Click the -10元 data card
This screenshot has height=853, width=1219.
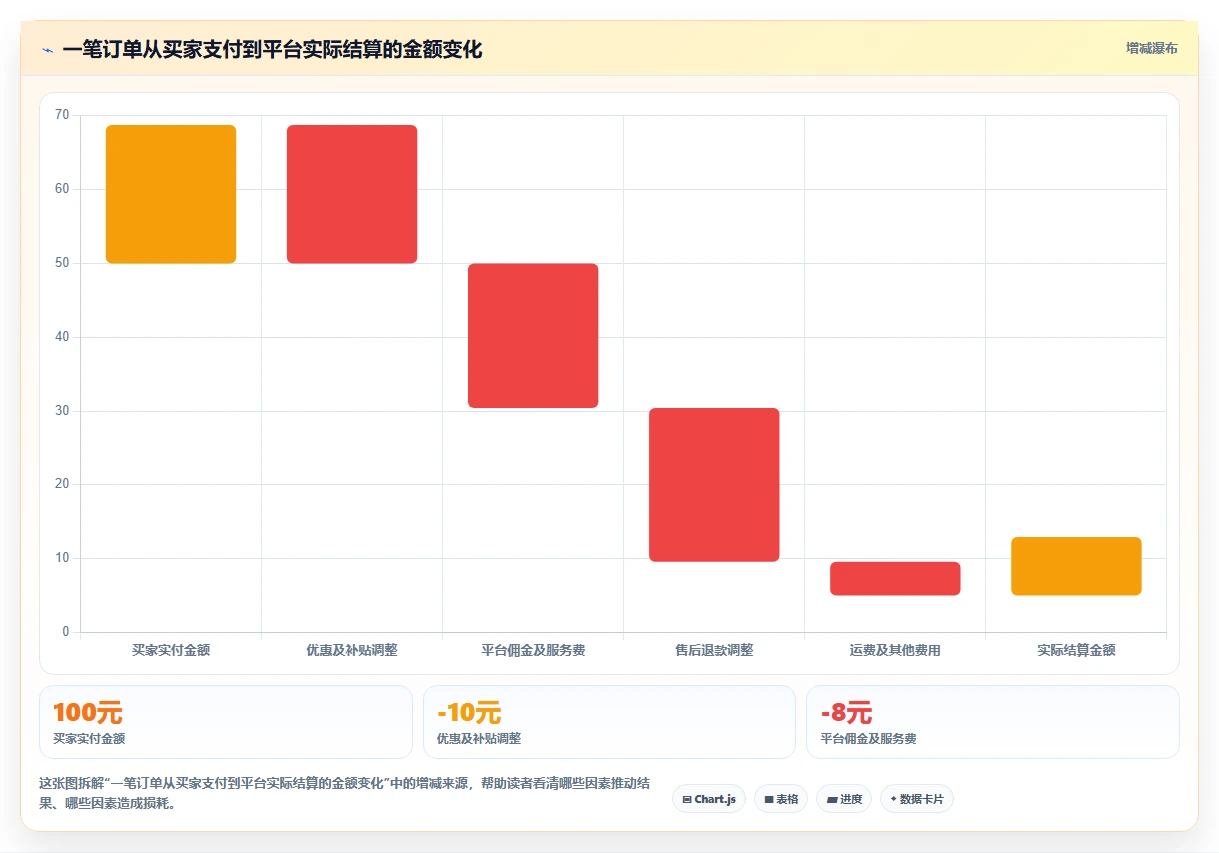tap(609, 722)
